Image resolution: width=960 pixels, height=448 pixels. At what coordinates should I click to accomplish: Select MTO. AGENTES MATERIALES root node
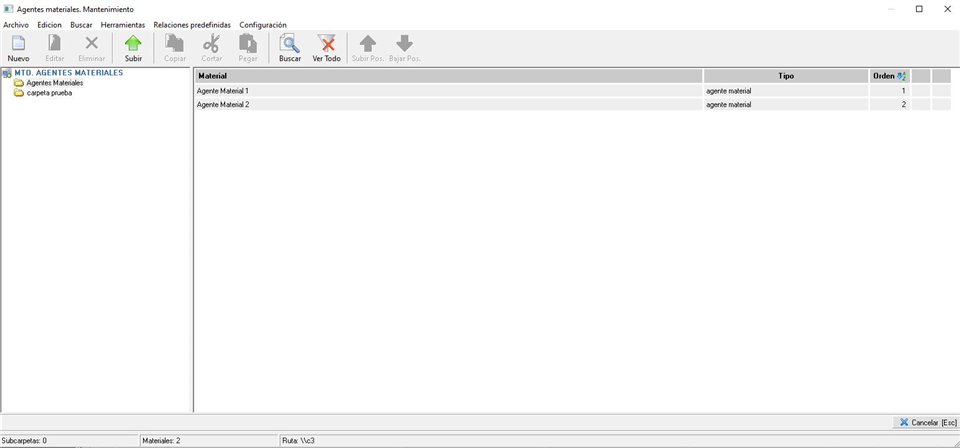(69, 73)
